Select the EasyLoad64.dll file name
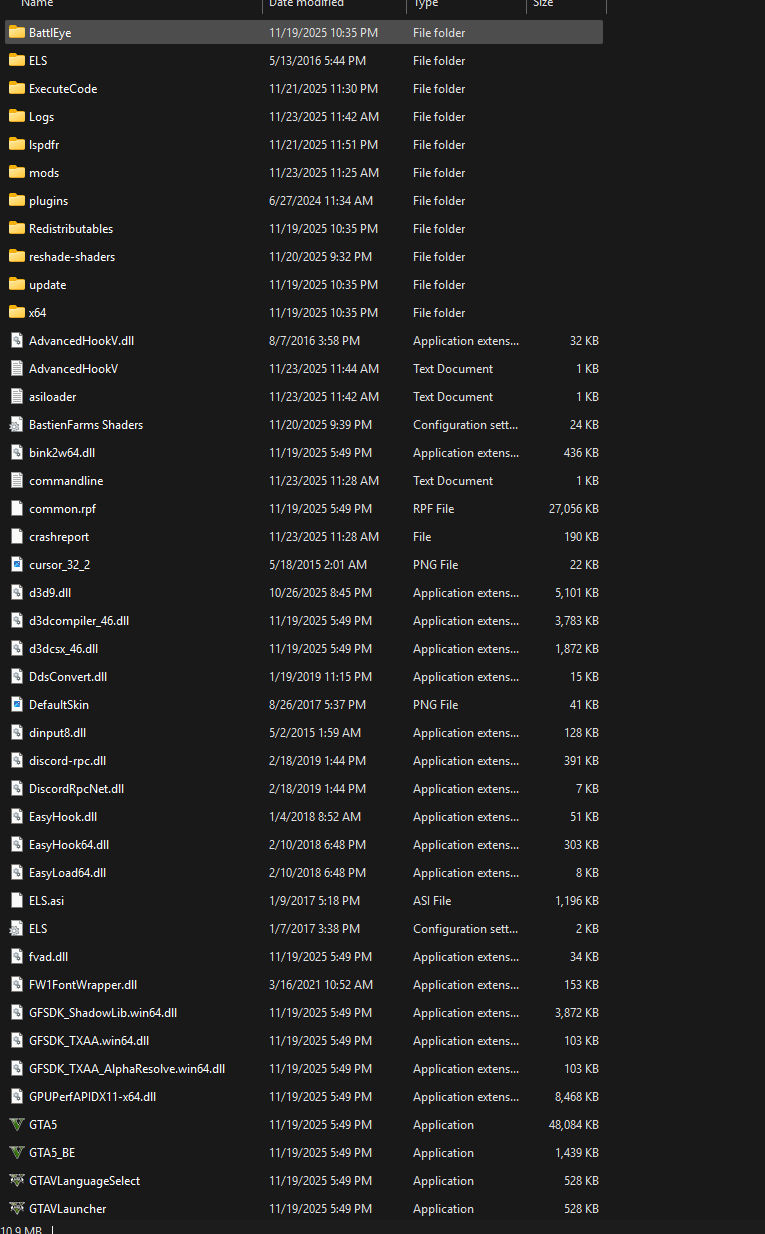 [67, 873]
